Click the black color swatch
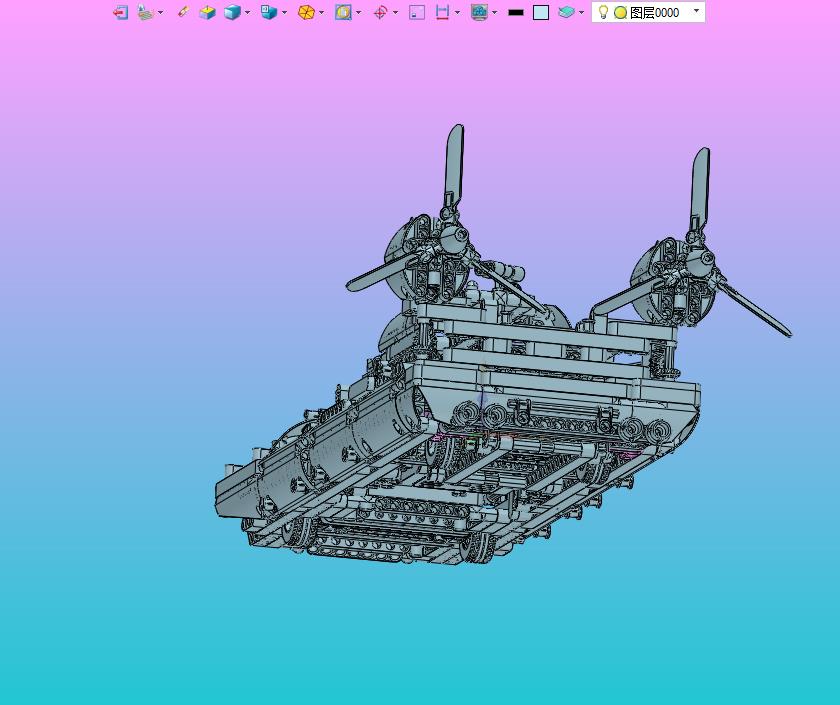Screen dimensions: 840x705 click(x=516, y=12)
